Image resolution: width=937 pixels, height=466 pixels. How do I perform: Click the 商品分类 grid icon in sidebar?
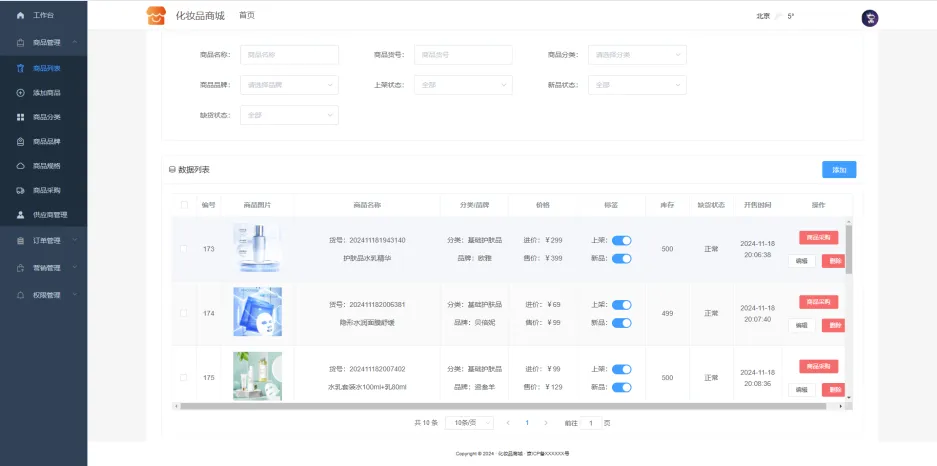click(21, 117)
